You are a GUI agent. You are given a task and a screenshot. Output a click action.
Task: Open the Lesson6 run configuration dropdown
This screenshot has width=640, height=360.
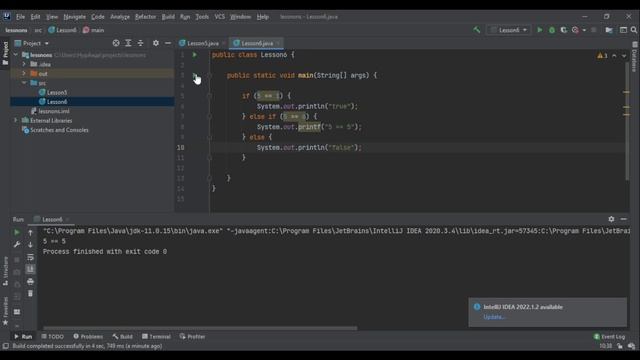click(509, 30)
